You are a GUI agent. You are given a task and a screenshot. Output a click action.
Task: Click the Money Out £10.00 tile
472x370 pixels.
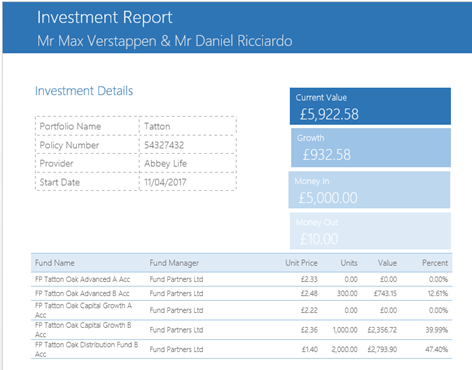(x=370, y=231)
